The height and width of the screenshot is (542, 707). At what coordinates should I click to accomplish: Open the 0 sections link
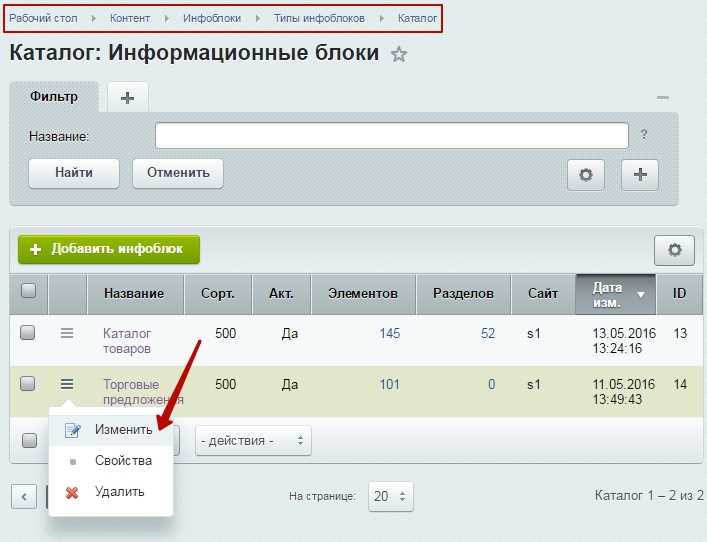491,384
